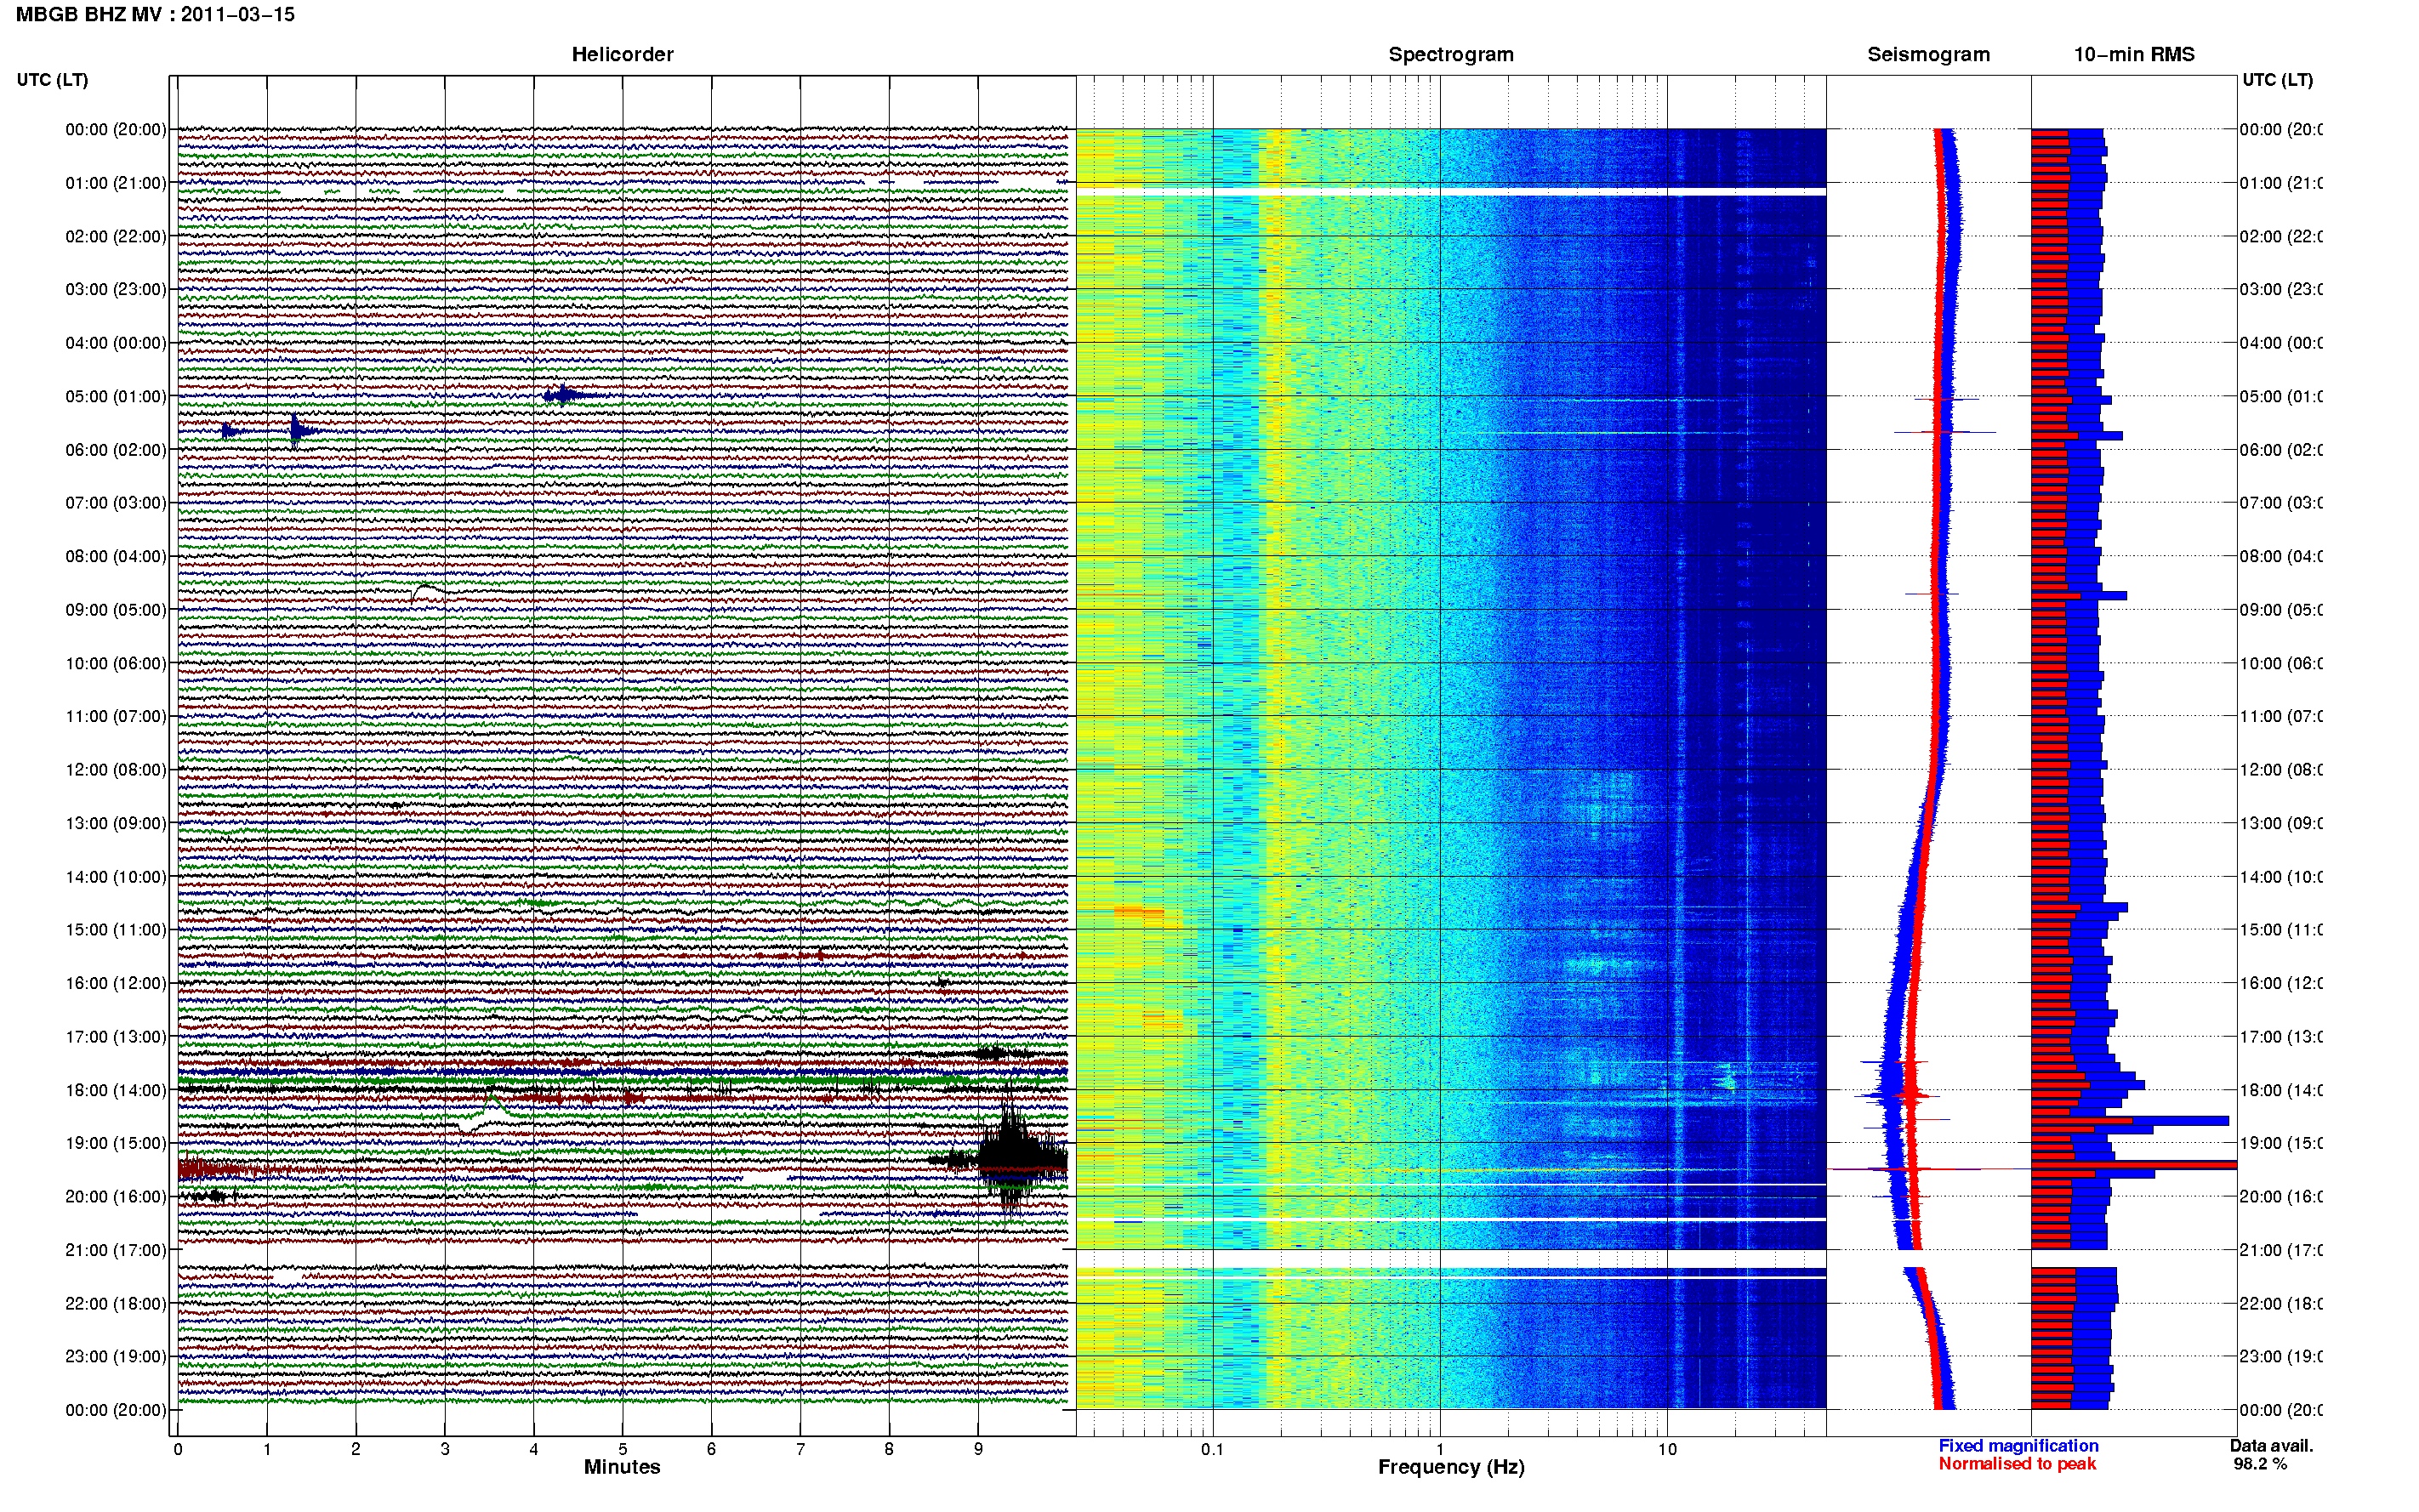Viewport: 2419px width, 1512px height.
Task: Click the minute '5' tick label
Action: pyautogui.click(x=622, y=1449)
